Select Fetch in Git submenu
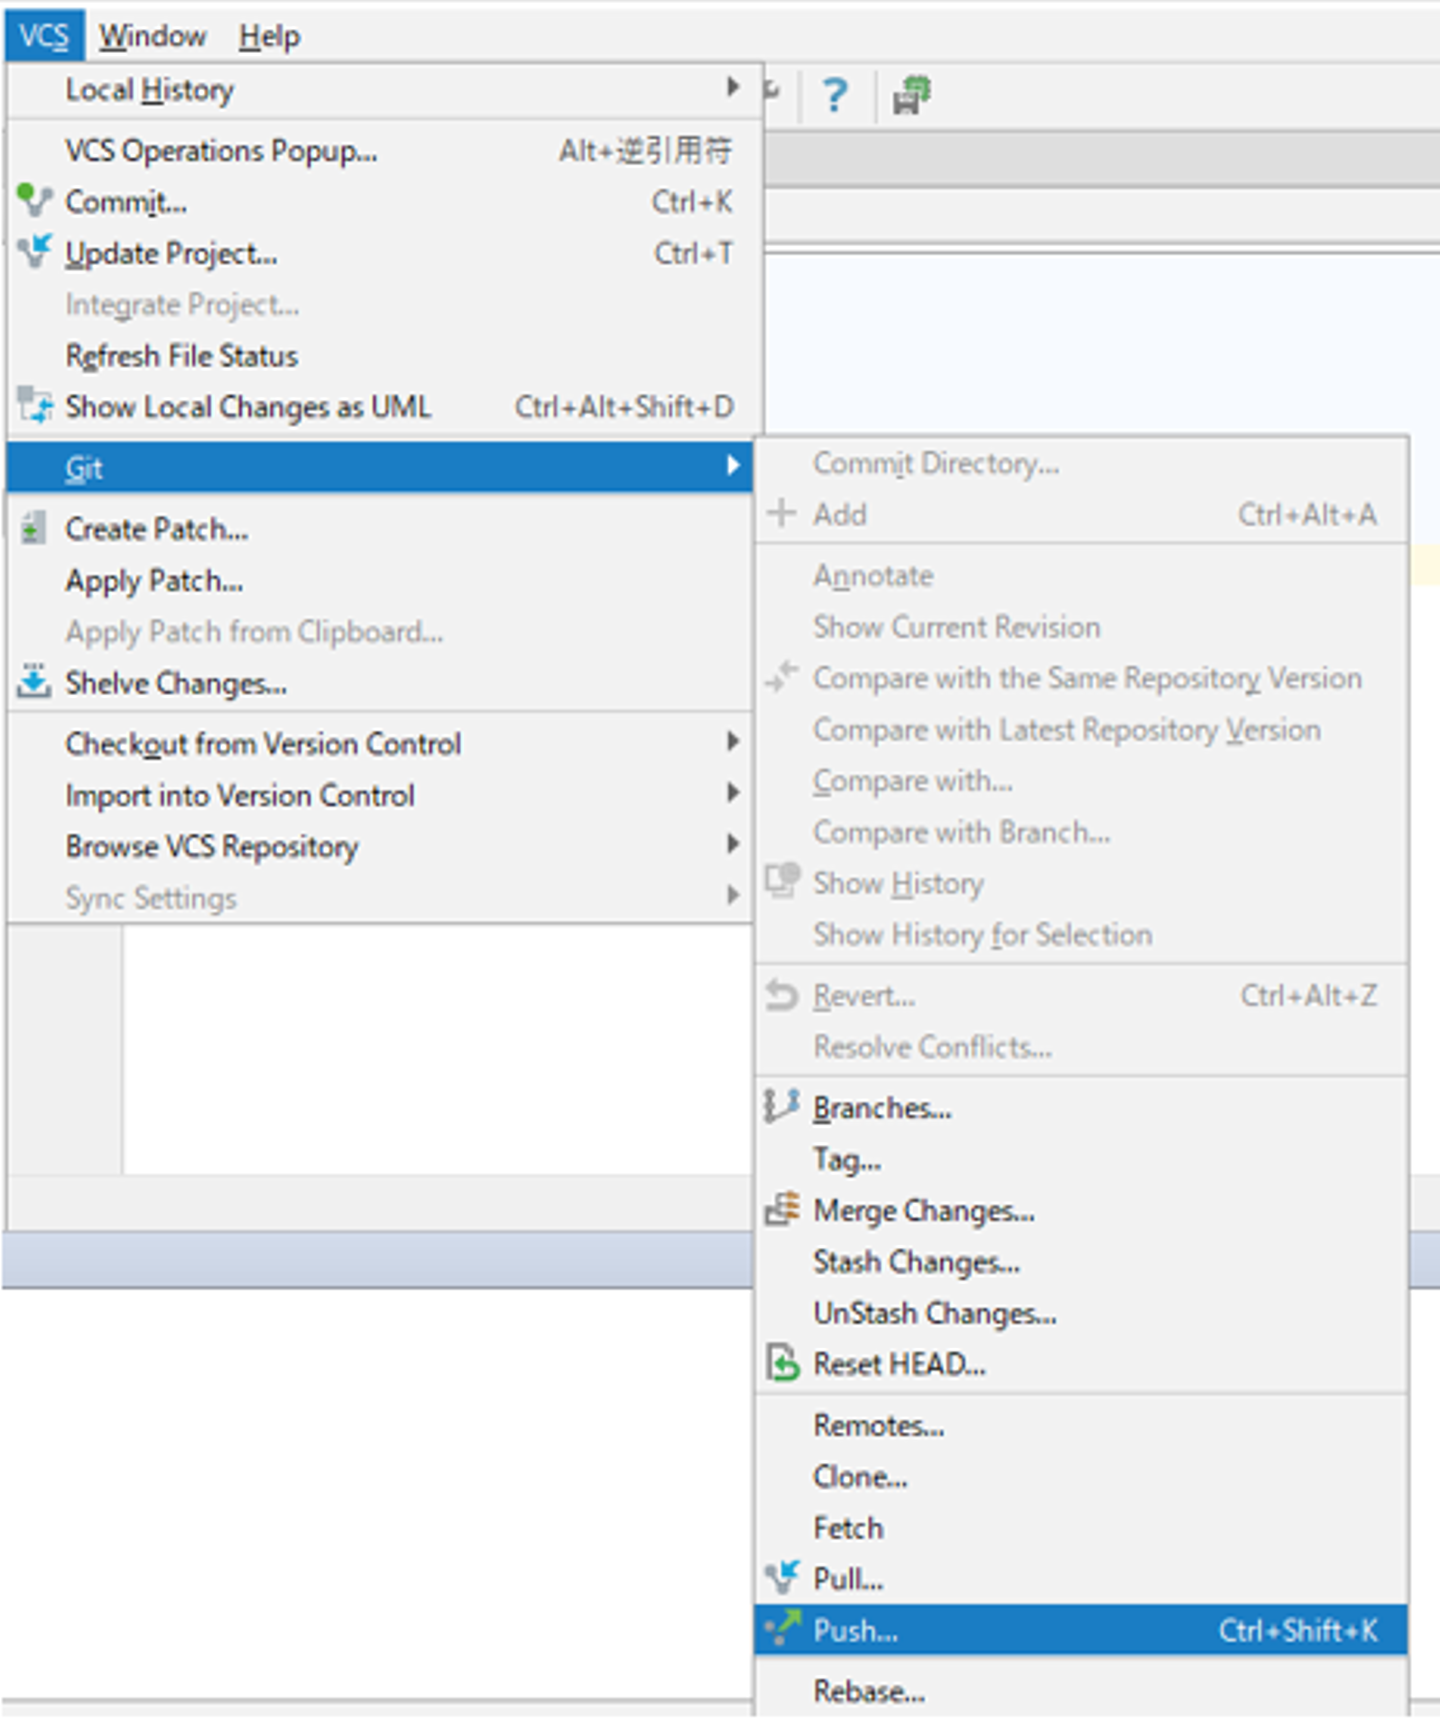This screenshot has height=1730, width=1440. 1082,1528
